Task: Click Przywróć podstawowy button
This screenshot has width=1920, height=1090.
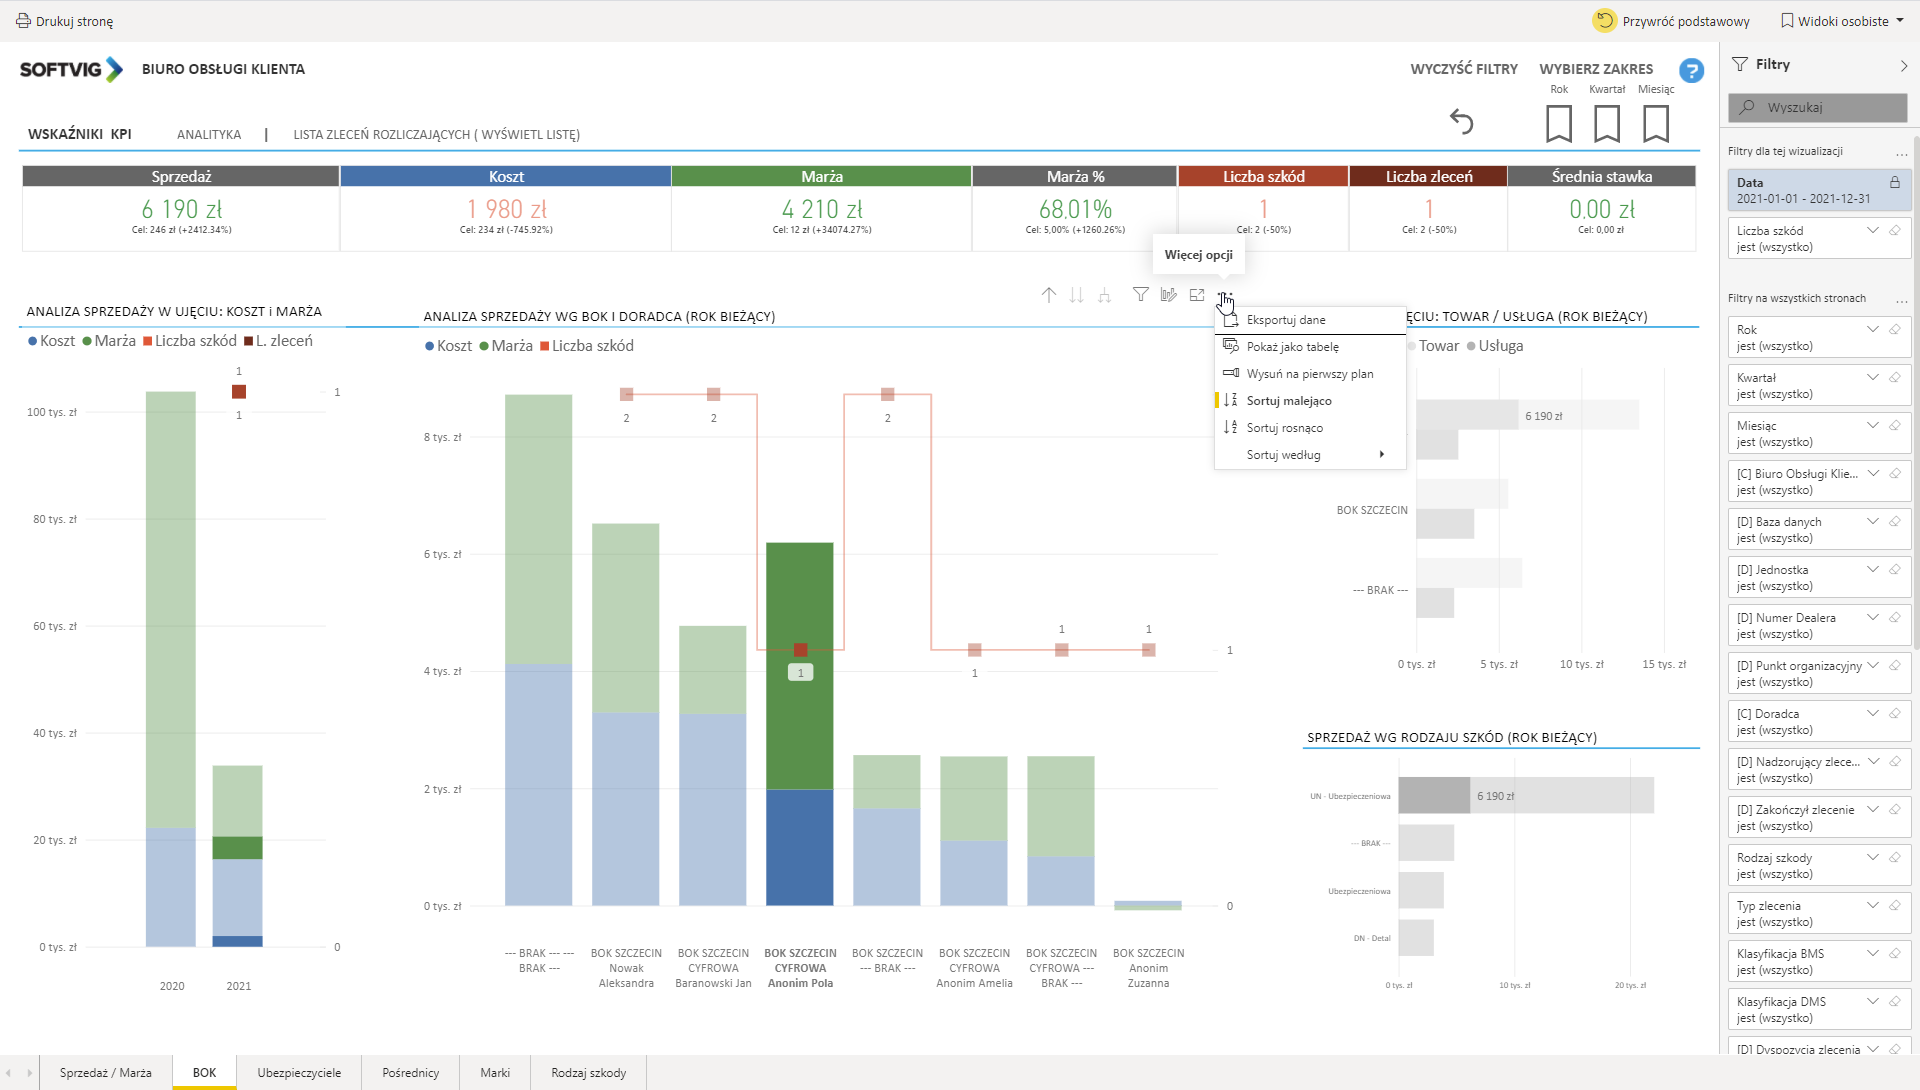Action: click(1672, 21)
